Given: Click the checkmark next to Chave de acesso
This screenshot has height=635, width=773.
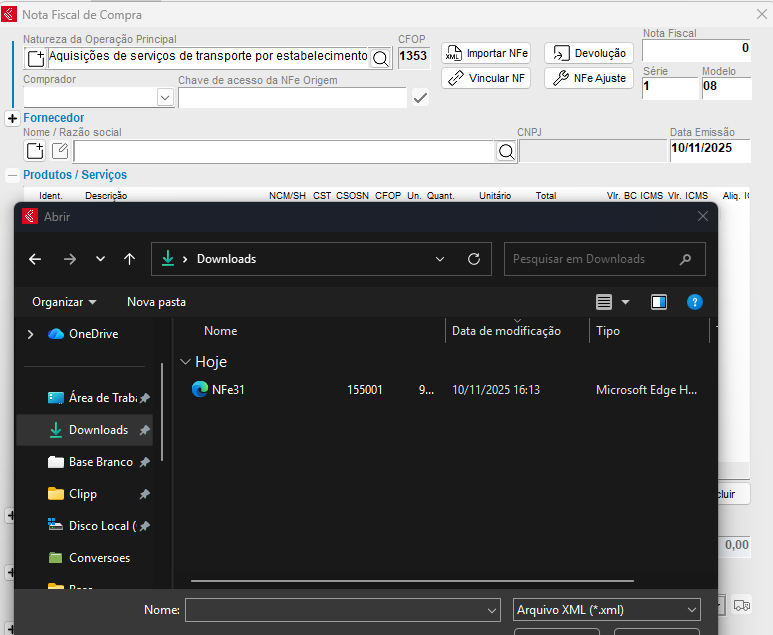Looking at the screenshot, I should 420,97.
